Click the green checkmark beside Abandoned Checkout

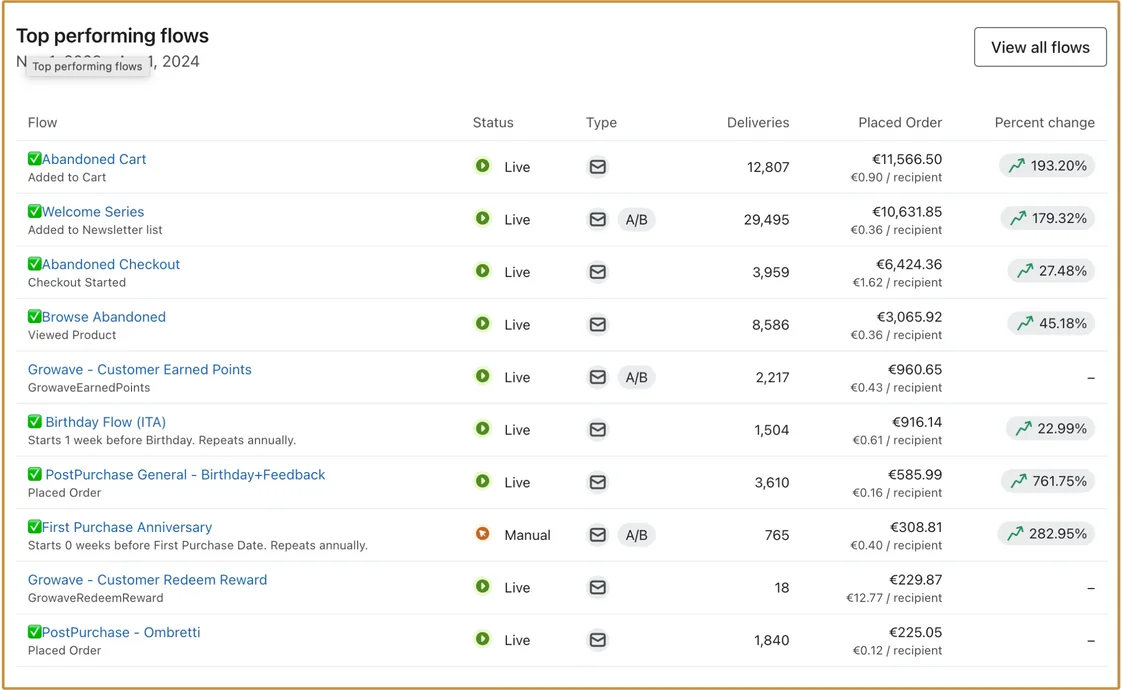pos(34,263)
